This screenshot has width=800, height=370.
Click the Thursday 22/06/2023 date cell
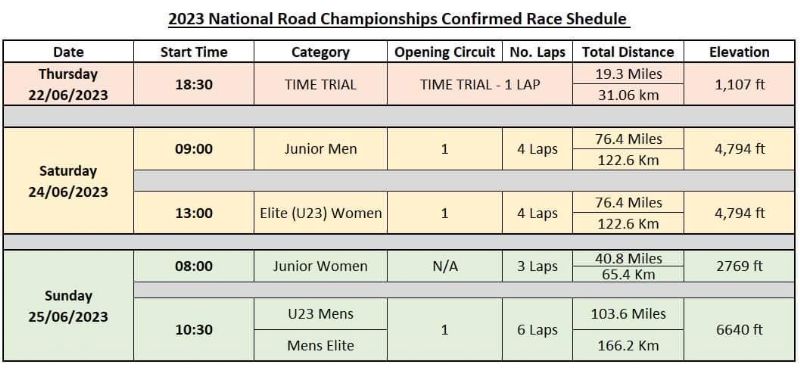pyautogui.click(x=68, y=84)
